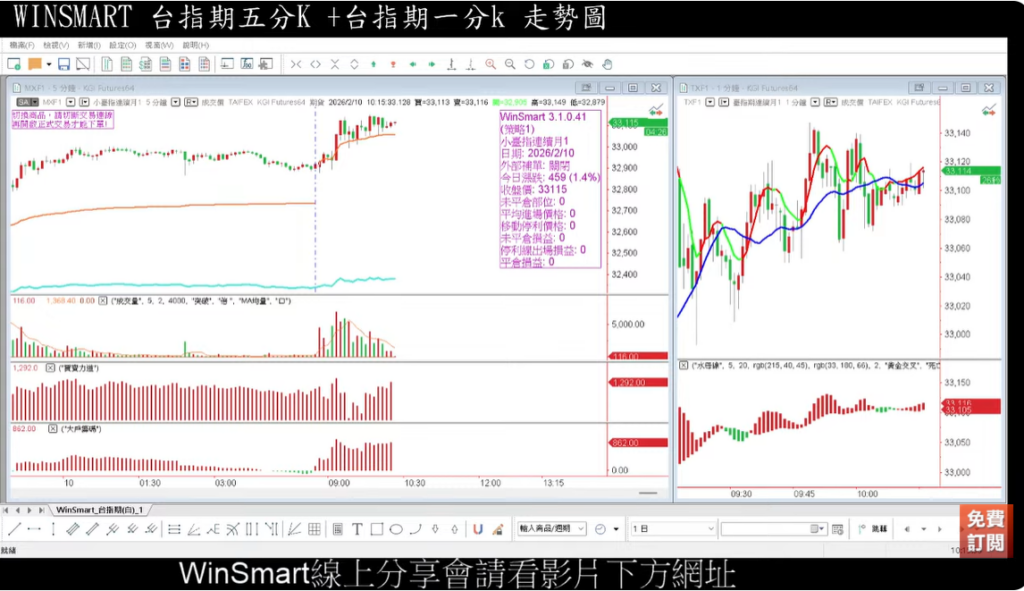Click the save (floppy disk) toolbar icon
This screenshot has width=1024, height=591.
click(x=63, y=65)
